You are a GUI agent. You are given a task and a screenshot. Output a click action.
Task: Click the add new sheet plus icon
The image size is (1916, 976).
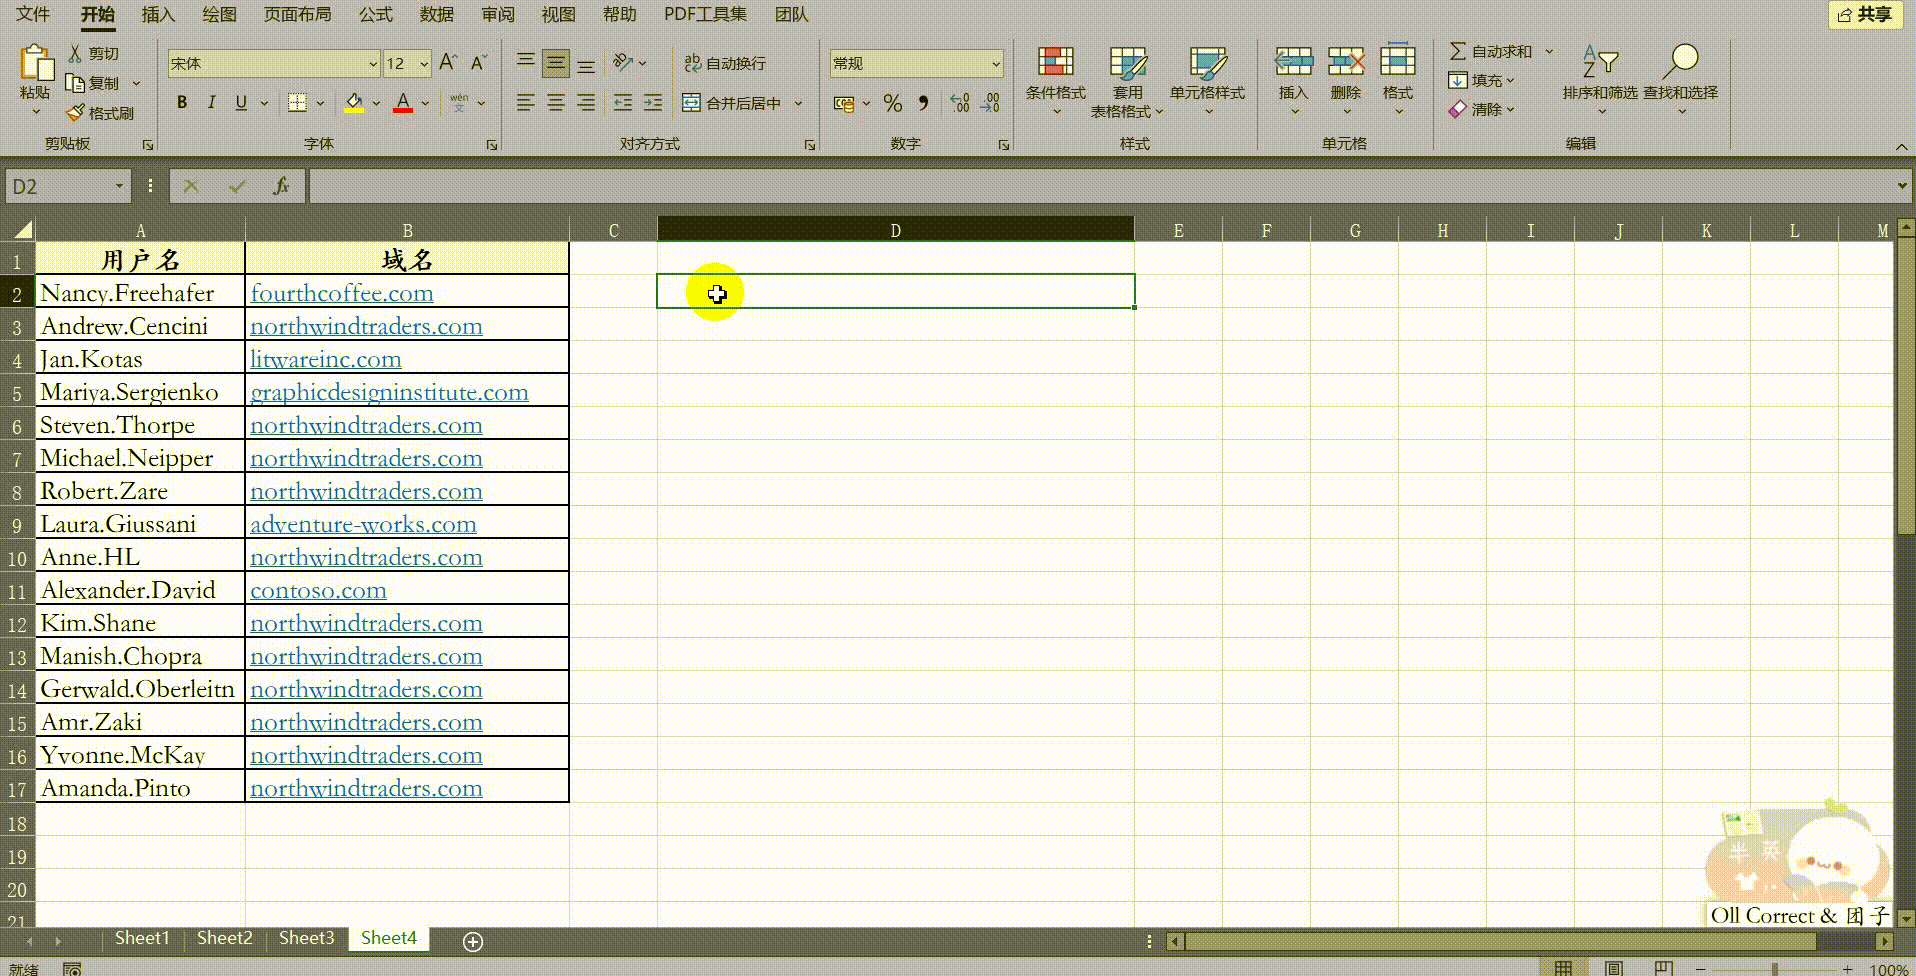(473, 941)
